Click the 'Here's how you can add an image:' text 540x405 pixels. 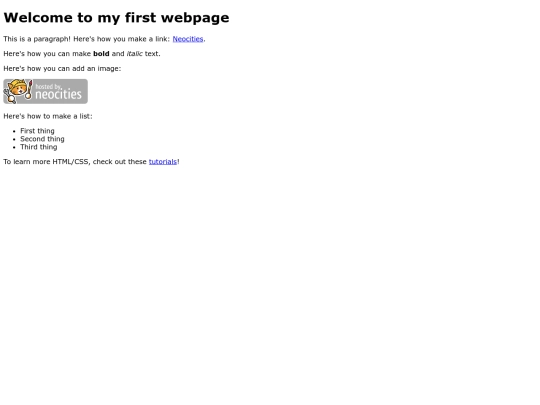[62, 69]
